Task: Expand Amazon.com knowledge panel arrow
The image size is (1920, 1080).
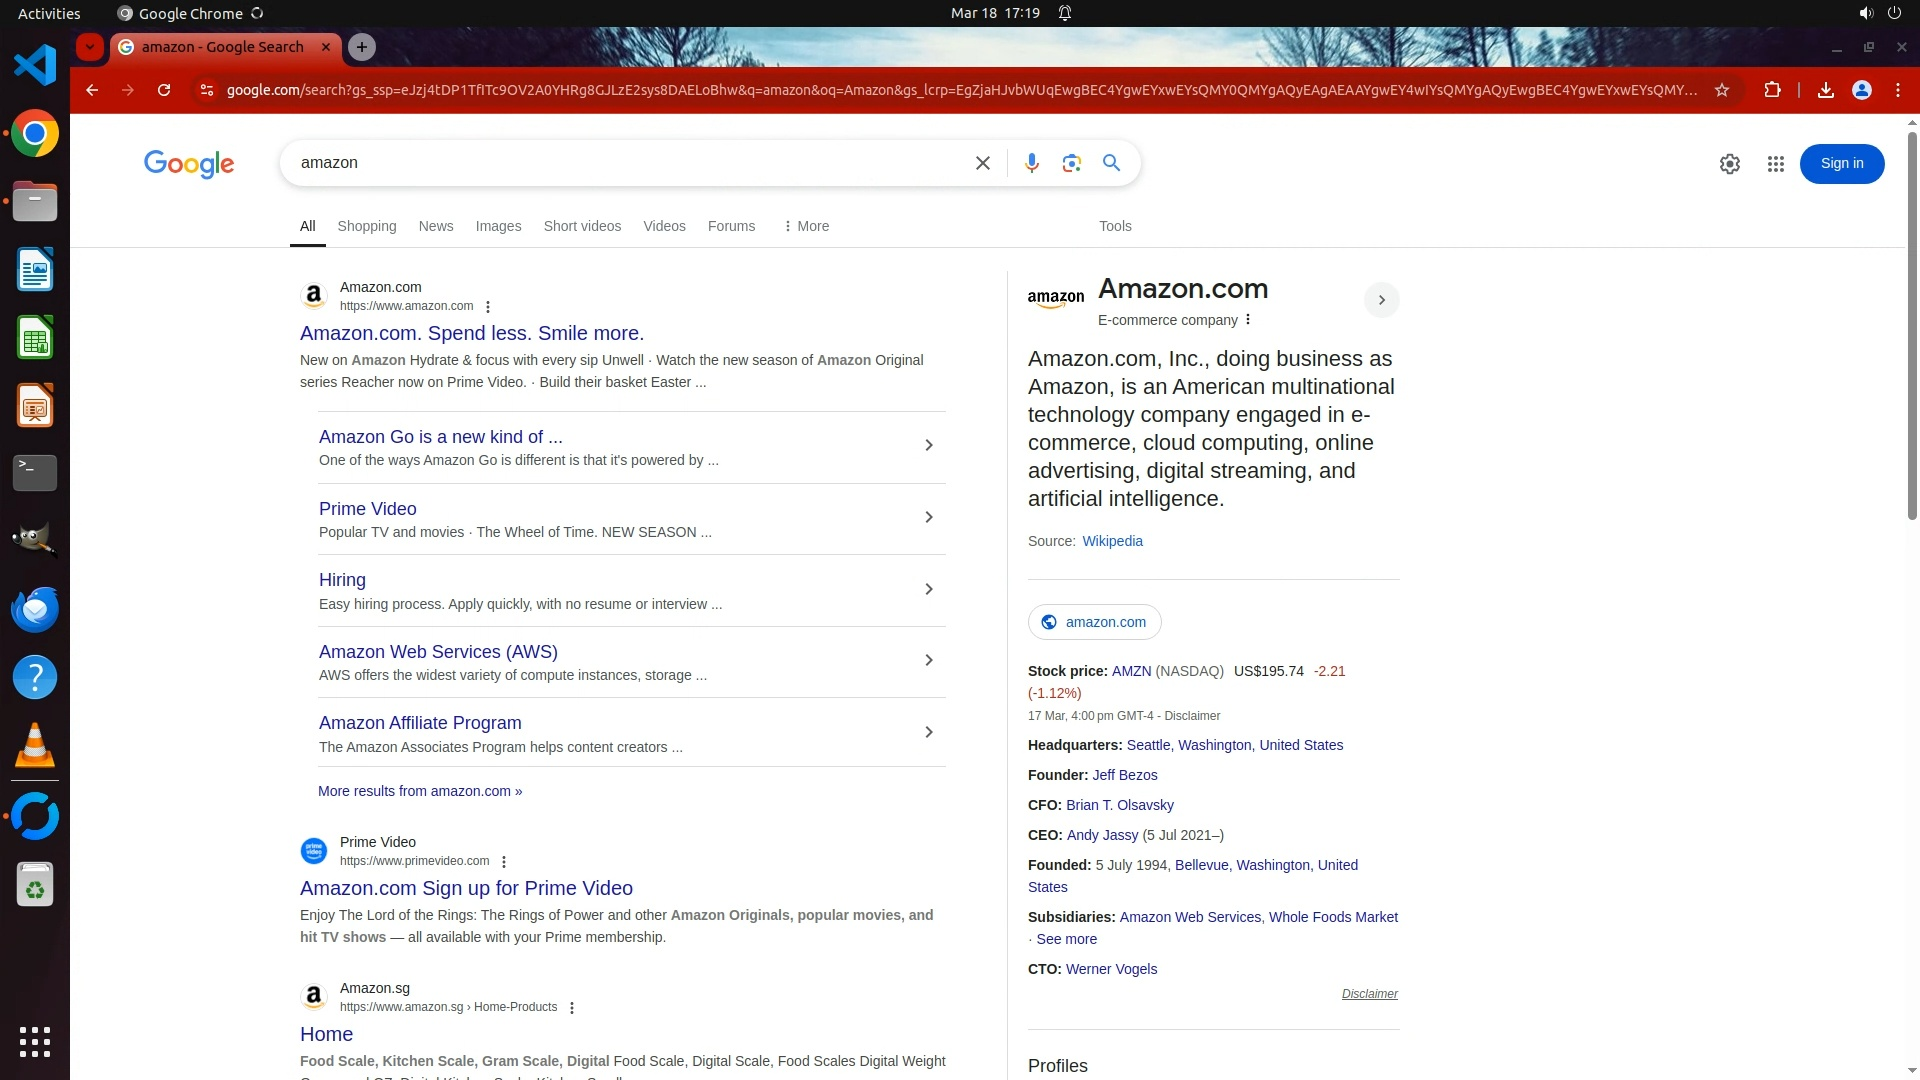Action: (1381, 300)
